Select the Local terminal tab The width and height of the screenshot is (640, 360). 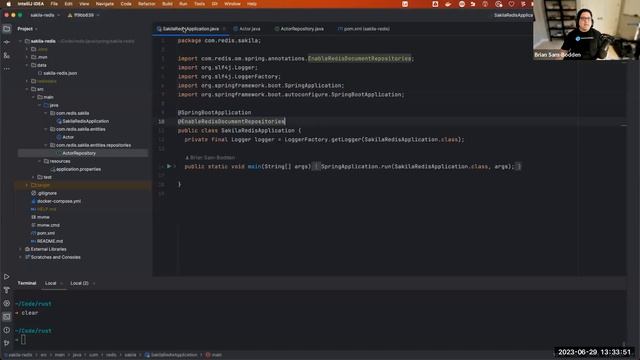pyautogui.click(x=51, y=283)
